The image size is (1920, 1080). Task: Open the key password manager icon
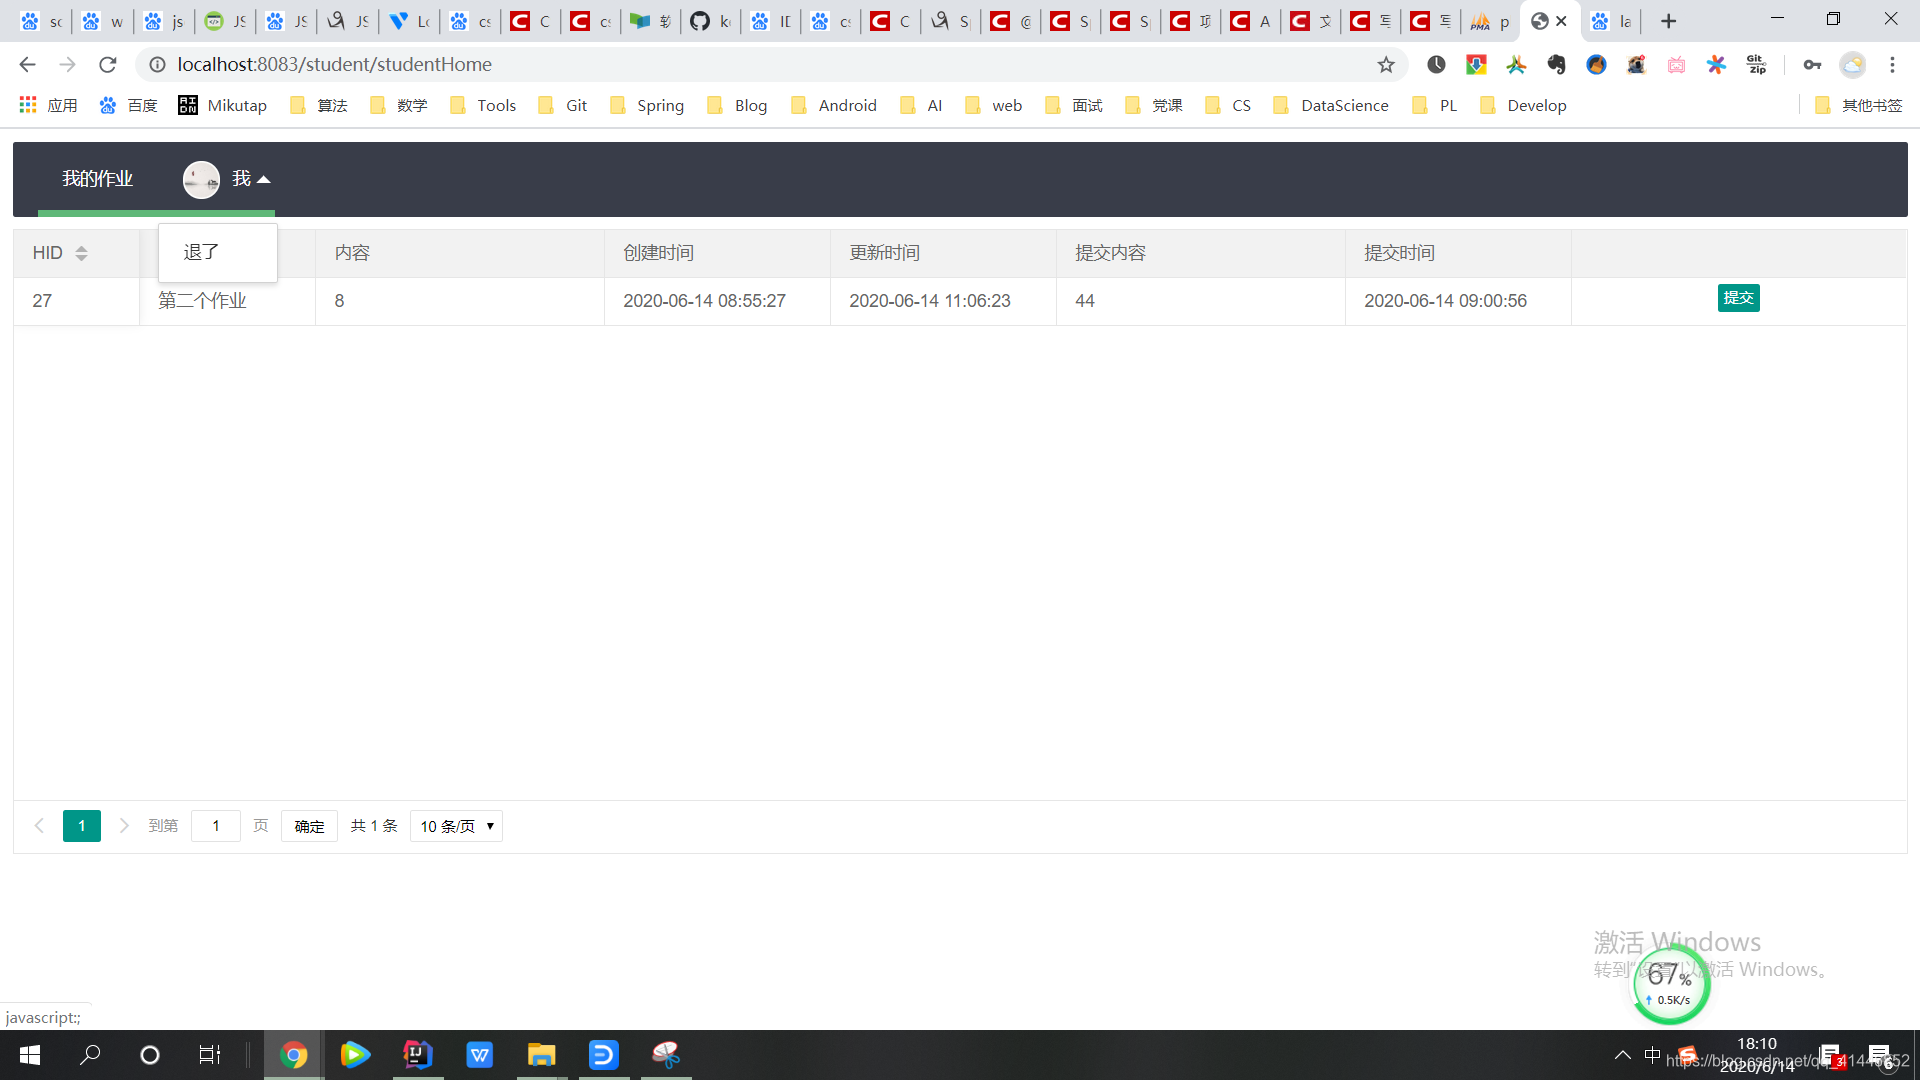[x=1813, y=64]
